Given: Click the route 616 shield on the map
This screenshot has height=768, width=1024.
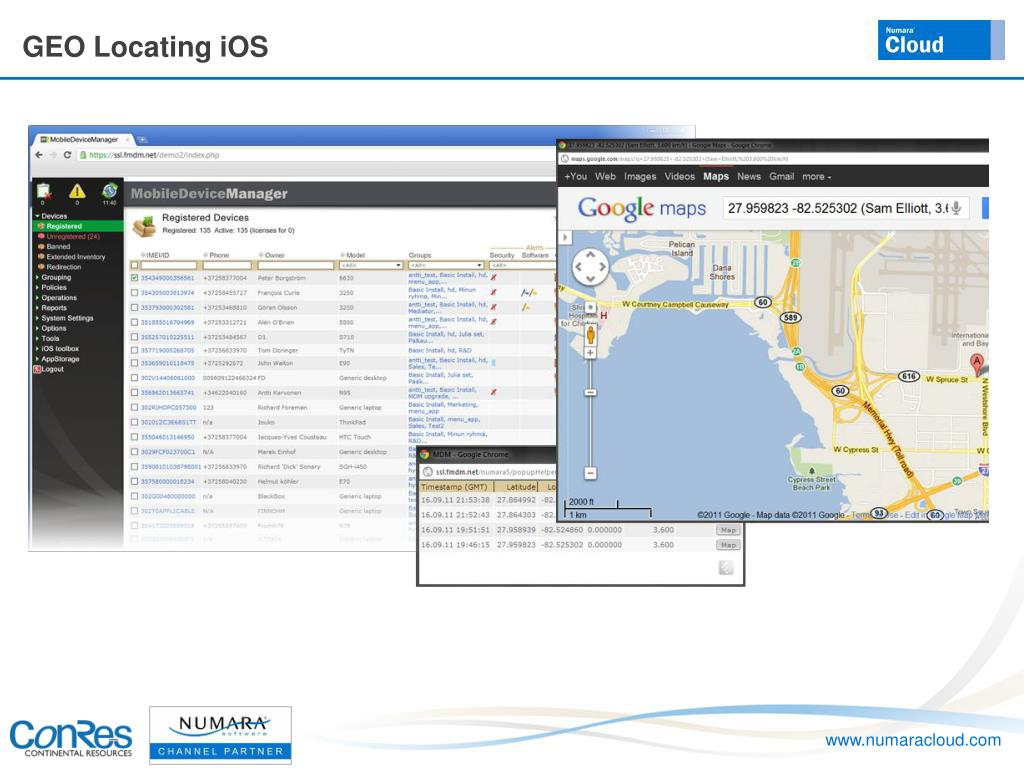Looking at the screenshot, I should tap(908, 376).
